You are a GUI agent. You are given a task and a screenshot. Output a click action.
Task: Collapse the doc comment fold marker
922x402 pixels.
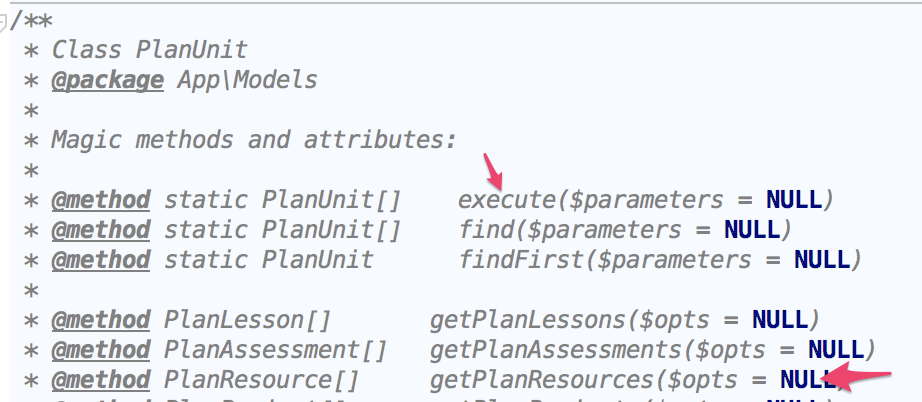point(4,21)
